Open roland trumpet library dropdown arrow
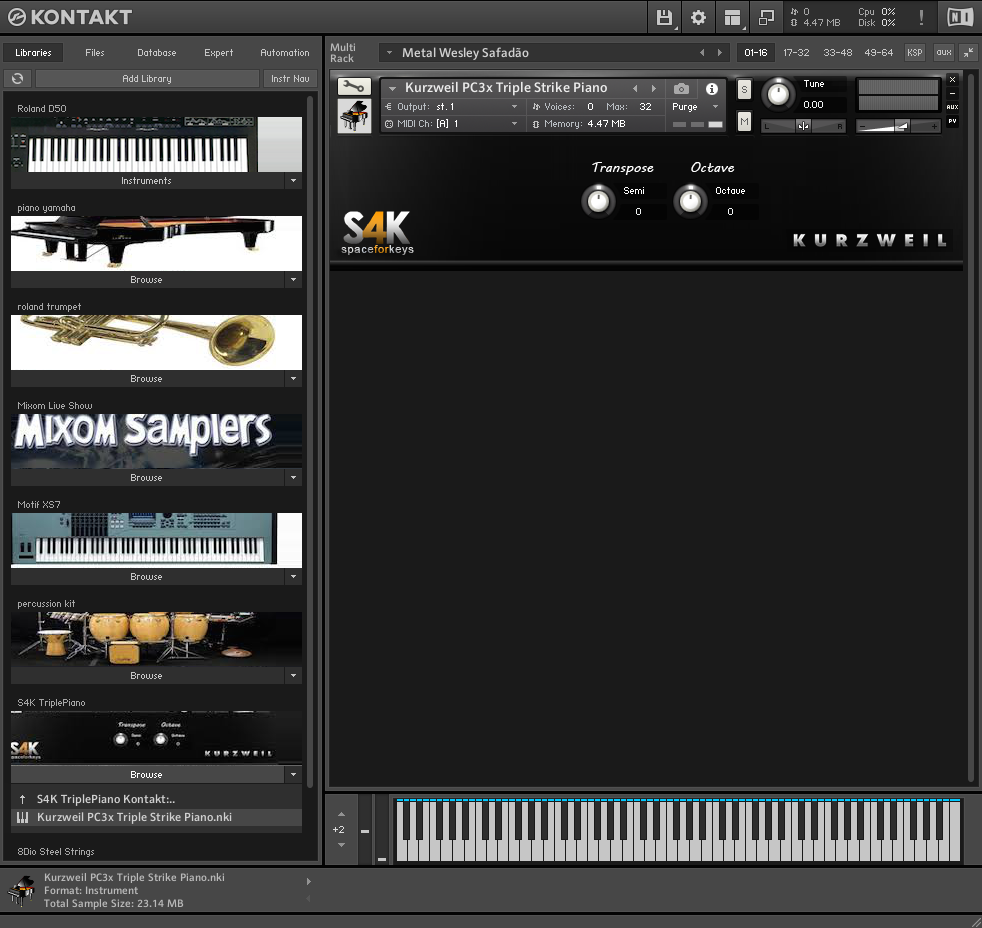982x928 pixels. [x=293, y=378]
